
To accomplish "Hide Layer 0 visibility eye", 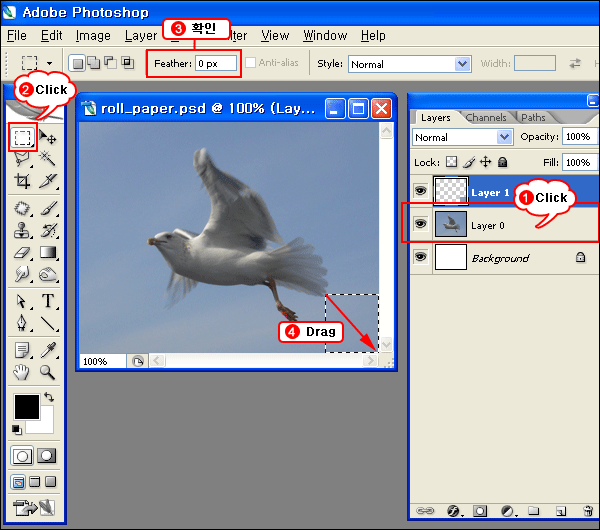I will point(421,223).
